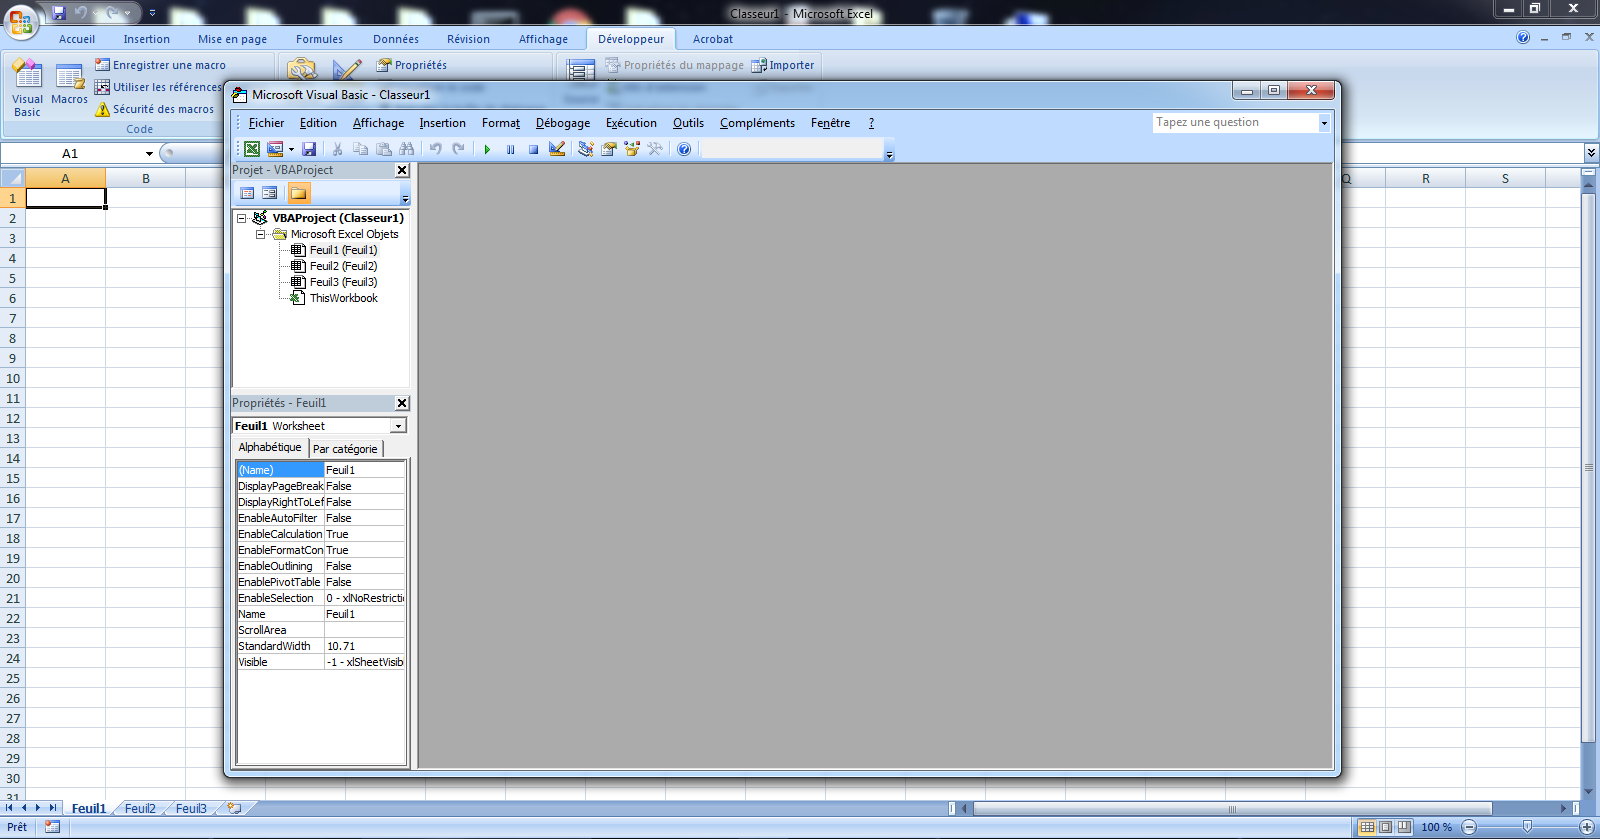Click the Break pause button in VBA toolbar
The width and height of the screenshot is (1600, 839).
click(x=510, y=149)
